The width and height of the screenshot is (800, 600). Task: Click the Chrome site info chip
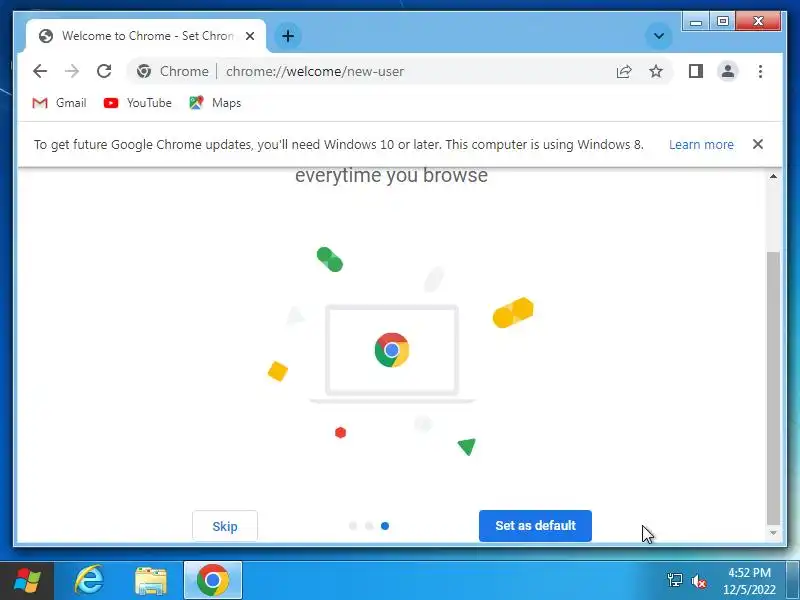pyautogui.click(x=173, y=71)
